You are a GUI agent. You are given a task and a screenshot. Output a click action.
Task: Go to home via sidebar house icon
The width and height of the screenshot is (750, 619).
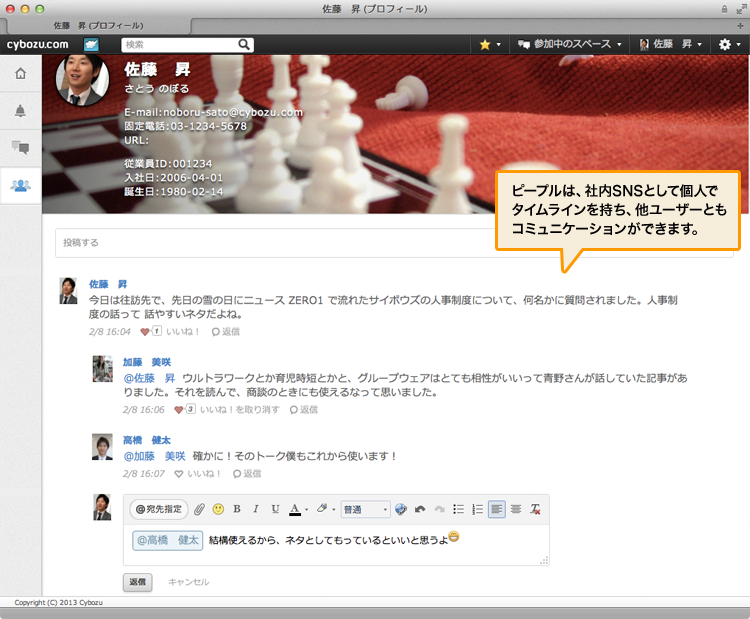[x=20, y=74]
